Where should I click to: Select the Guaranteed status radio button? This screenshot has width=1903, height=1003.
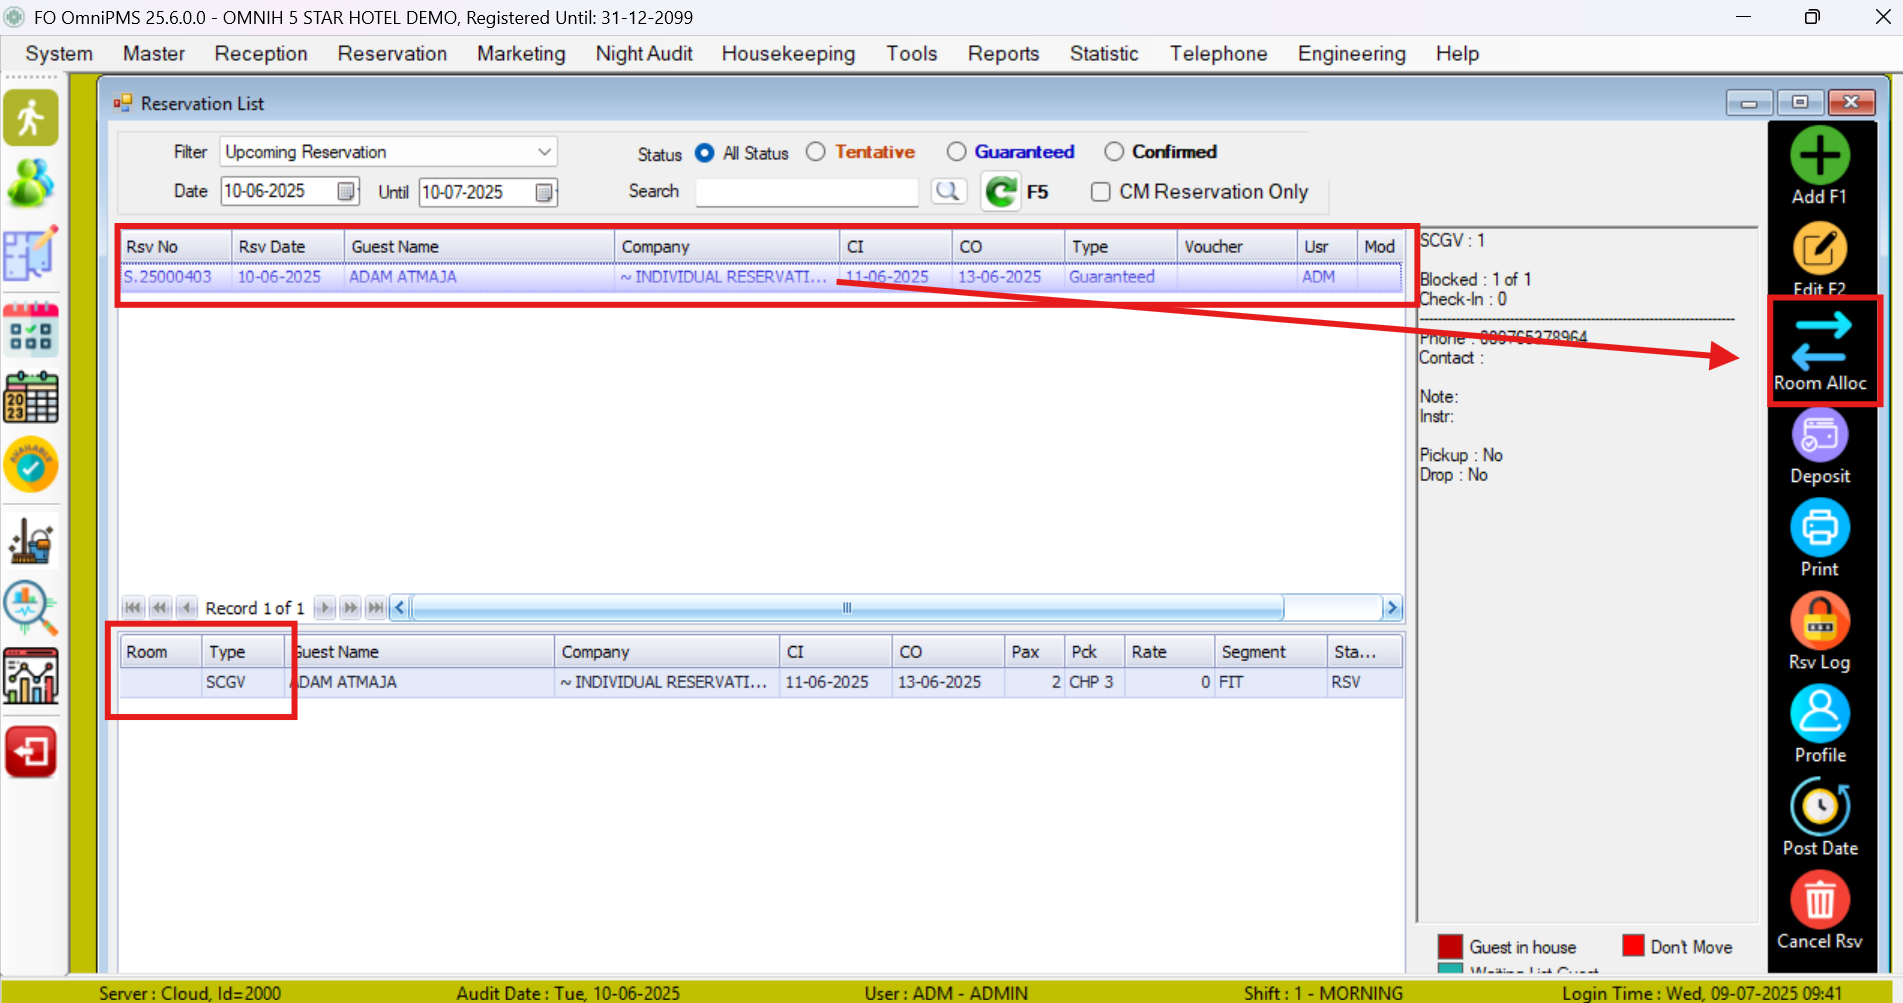click(956, 151)
